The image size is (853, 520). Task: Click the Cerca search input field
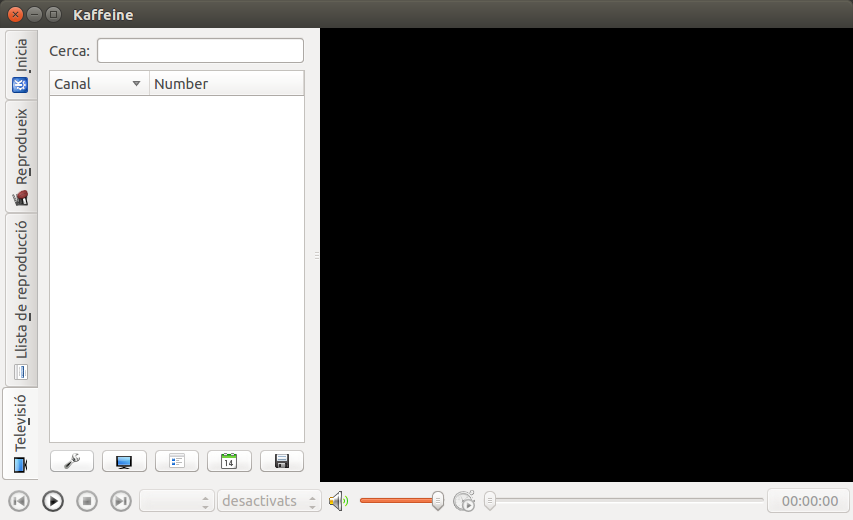click(x=200, y=51)
